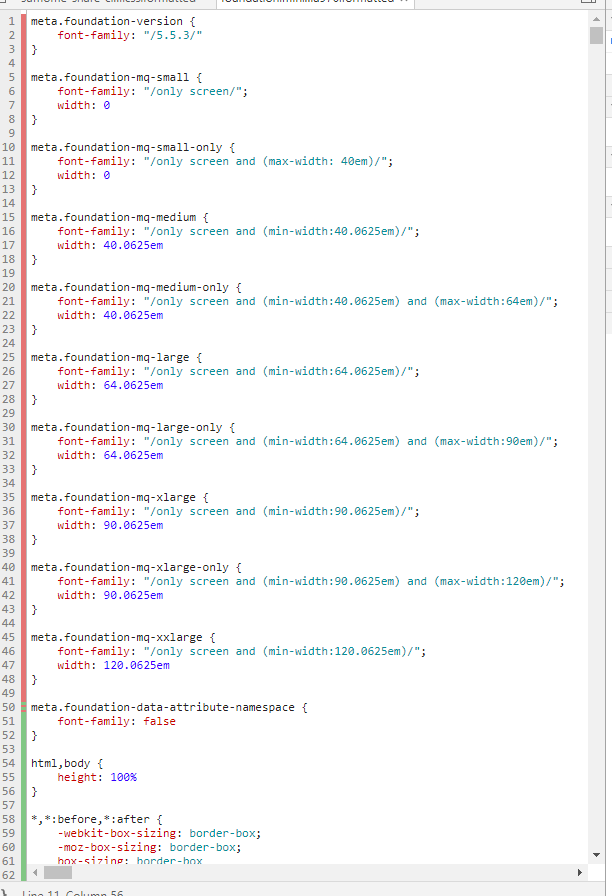Image resolution: width=612 pixels, height=896 pixels.
Task: Click the -webkit-box-sizing property on line 59
Action: pos(117,833)
